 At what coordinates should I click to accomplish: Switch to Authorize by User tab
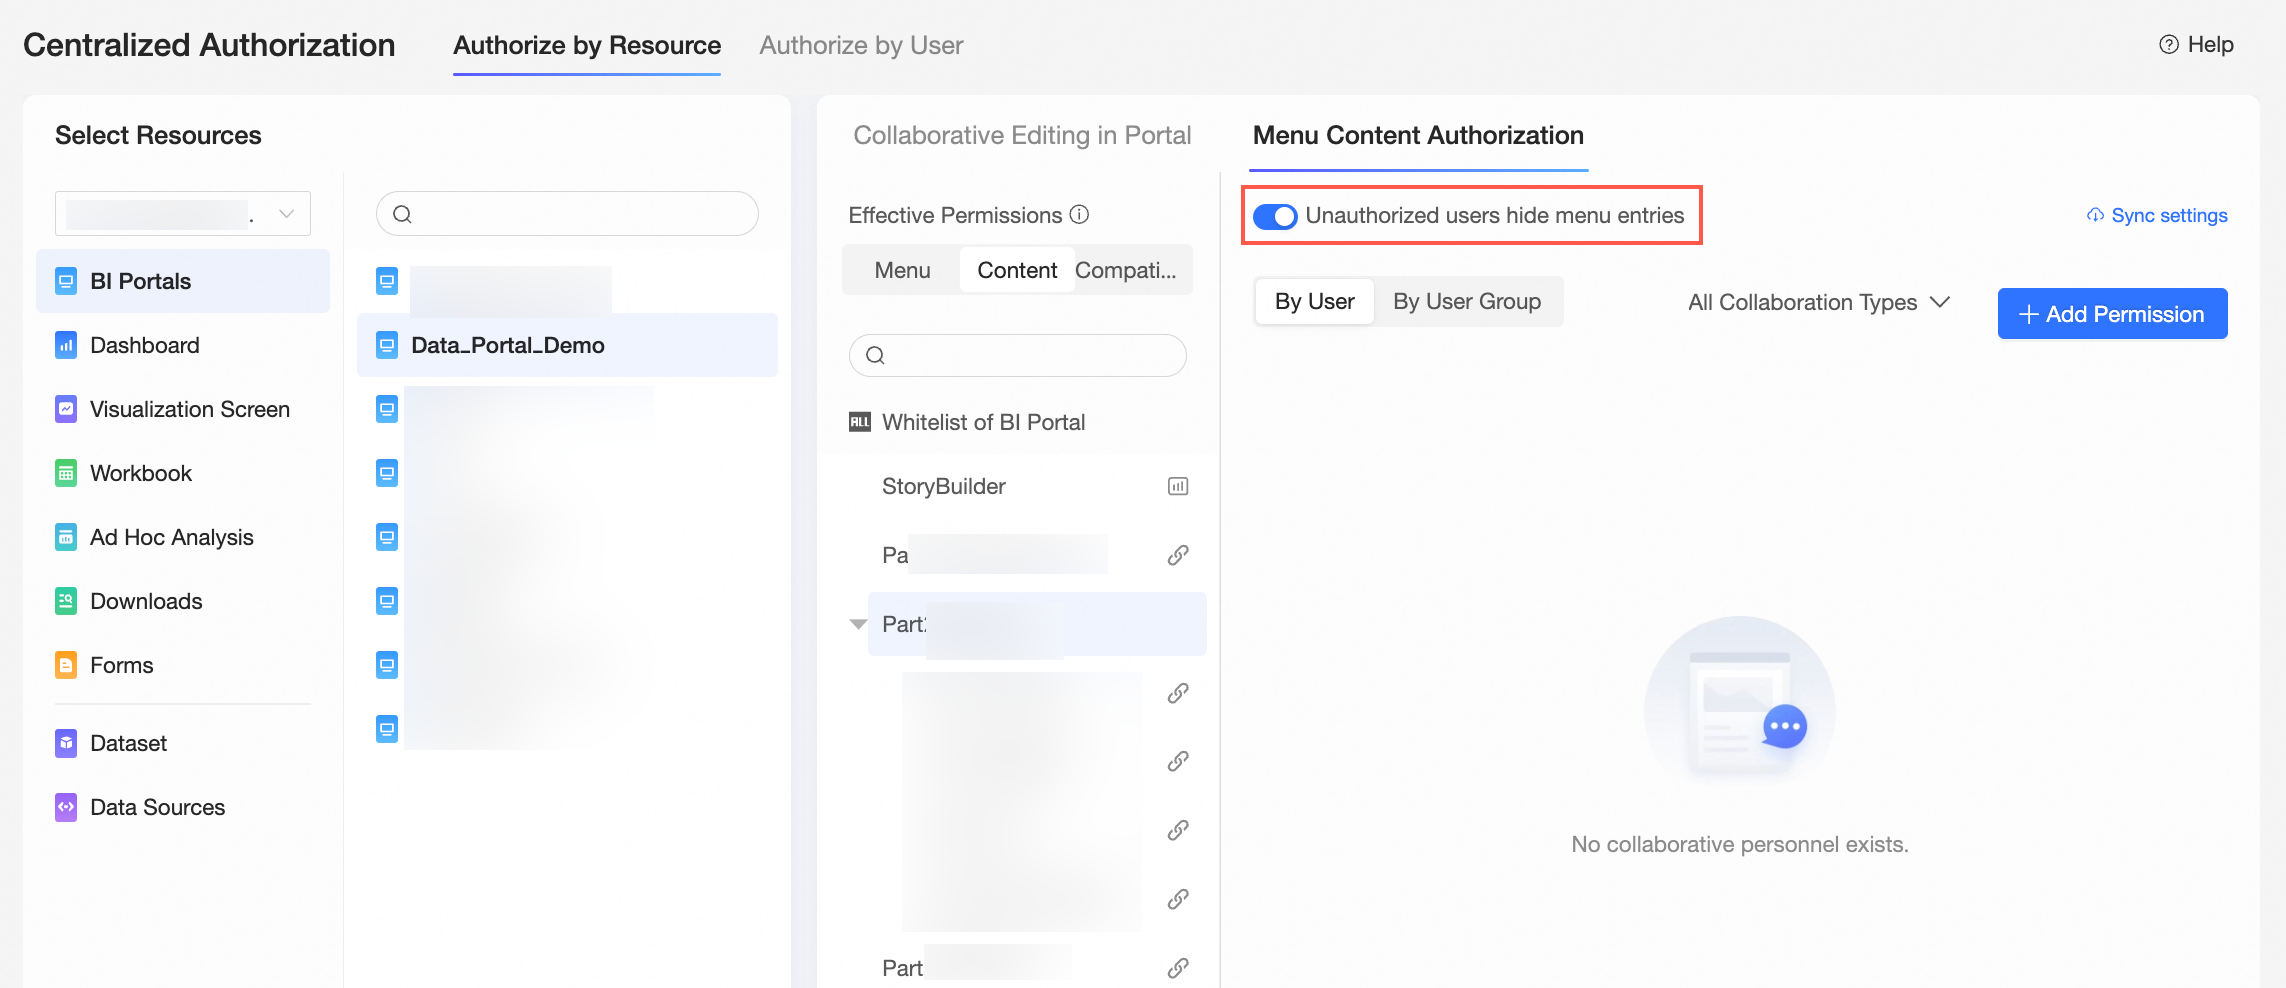(861, 45)
